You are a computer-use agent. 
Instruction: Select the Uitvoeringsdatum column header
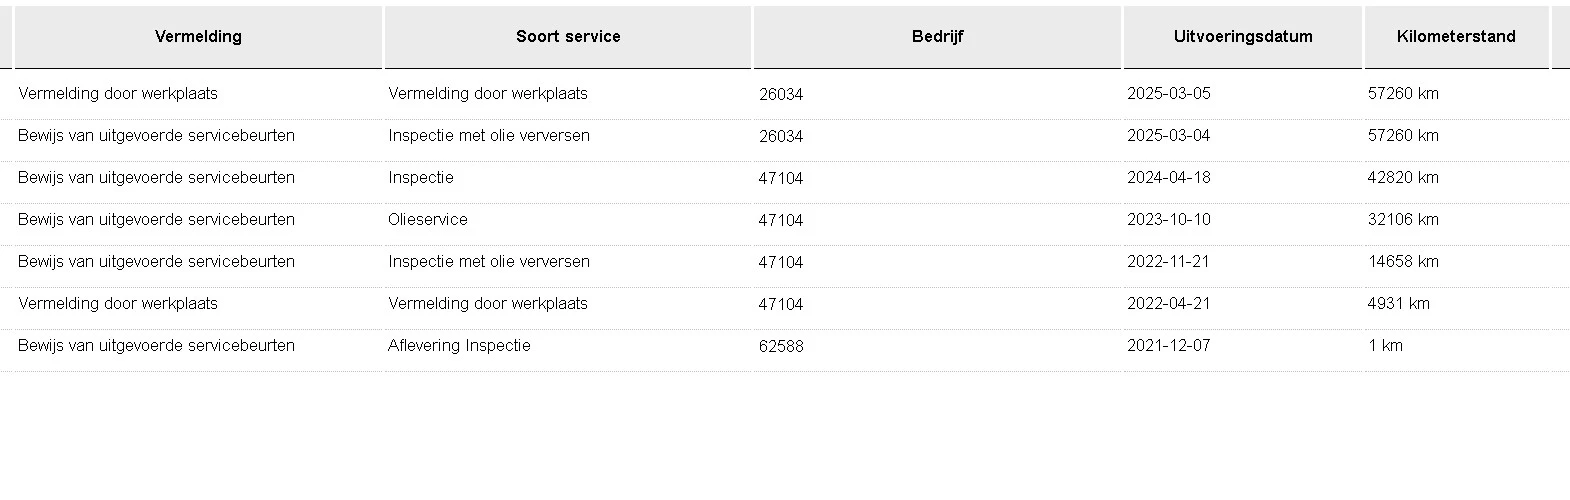pos(1243,37)
